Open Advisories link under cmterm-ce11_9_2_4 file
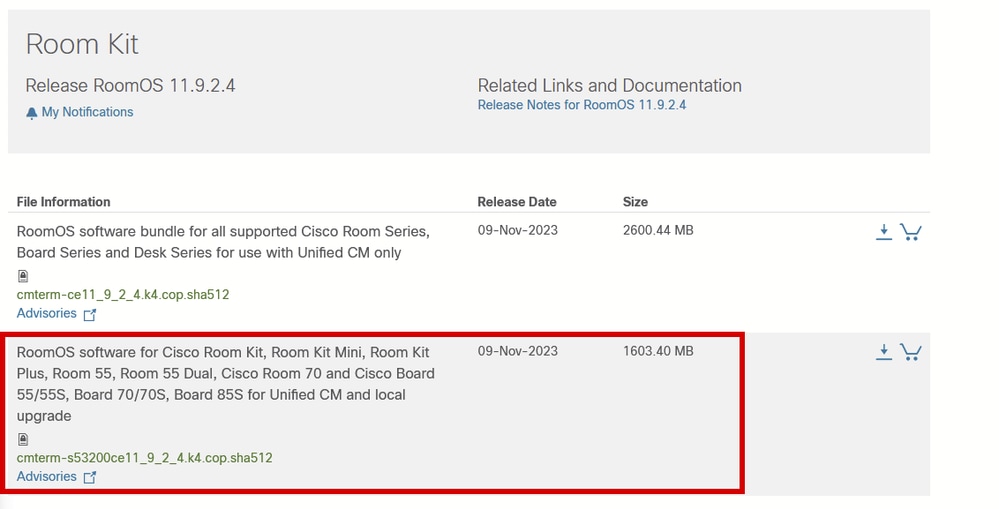999x509 pixels. (x=47, y=313)
